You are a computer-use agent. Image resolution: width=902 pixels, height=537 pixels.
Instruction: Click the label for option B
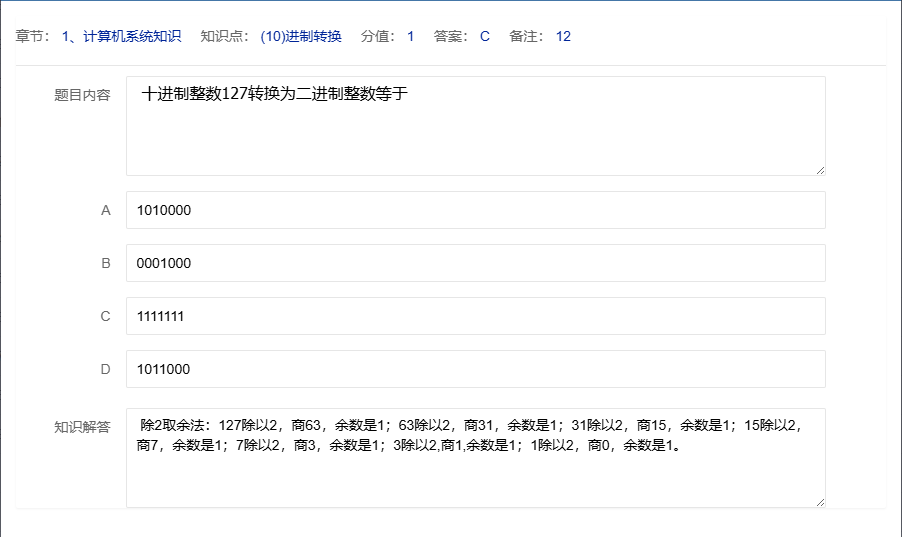tap(105, 264)
